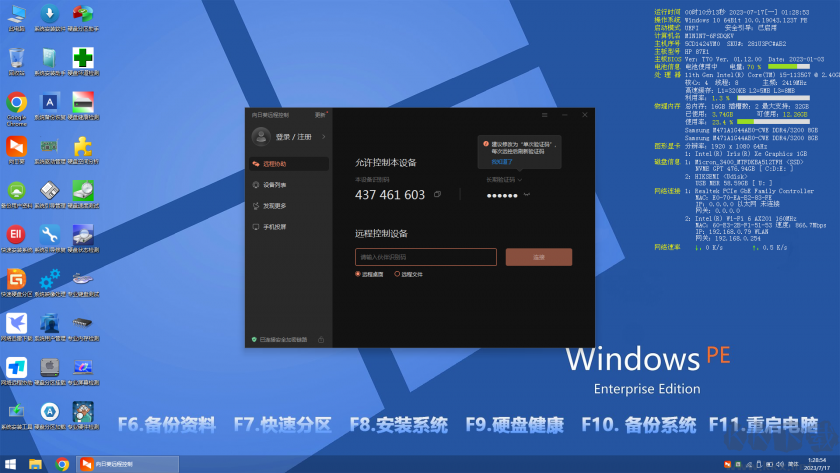The width and height of the screenshot is (840, 473).
Task: Expand the chevron beside 登录 / 注册
Action: click(324, 137)
